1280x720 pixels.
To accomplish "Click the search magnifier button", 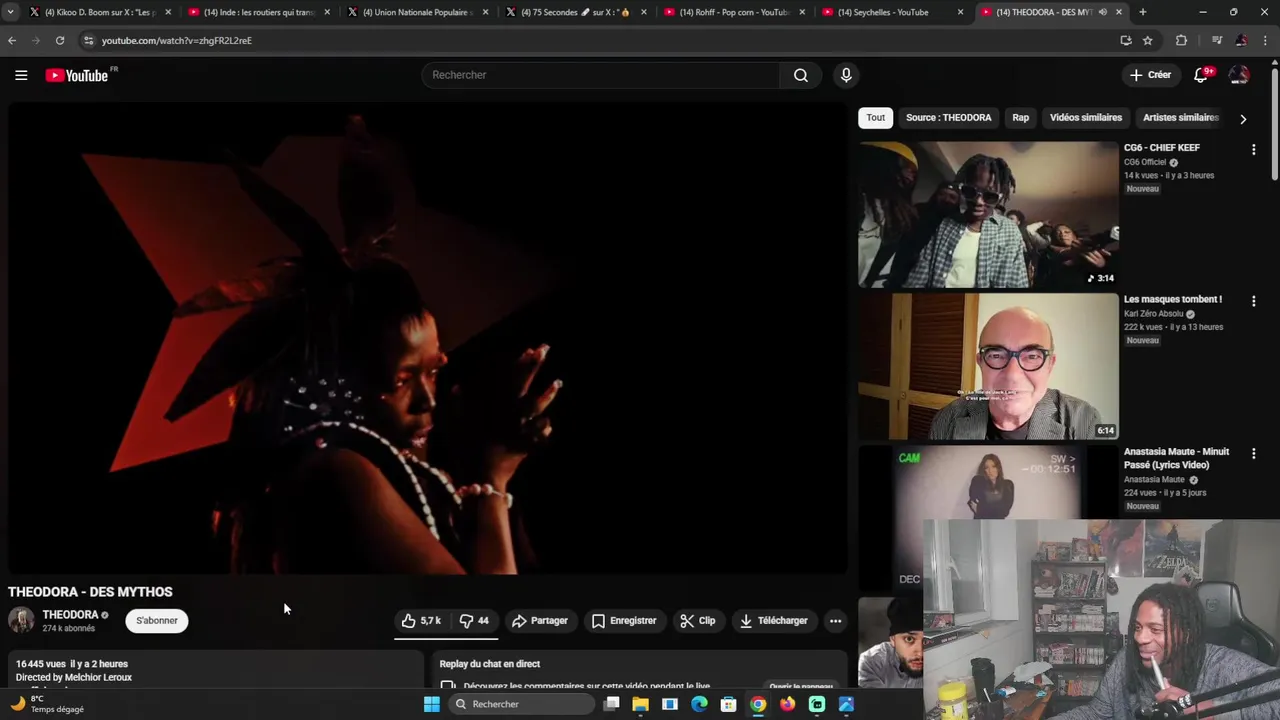I will point(801,75).
